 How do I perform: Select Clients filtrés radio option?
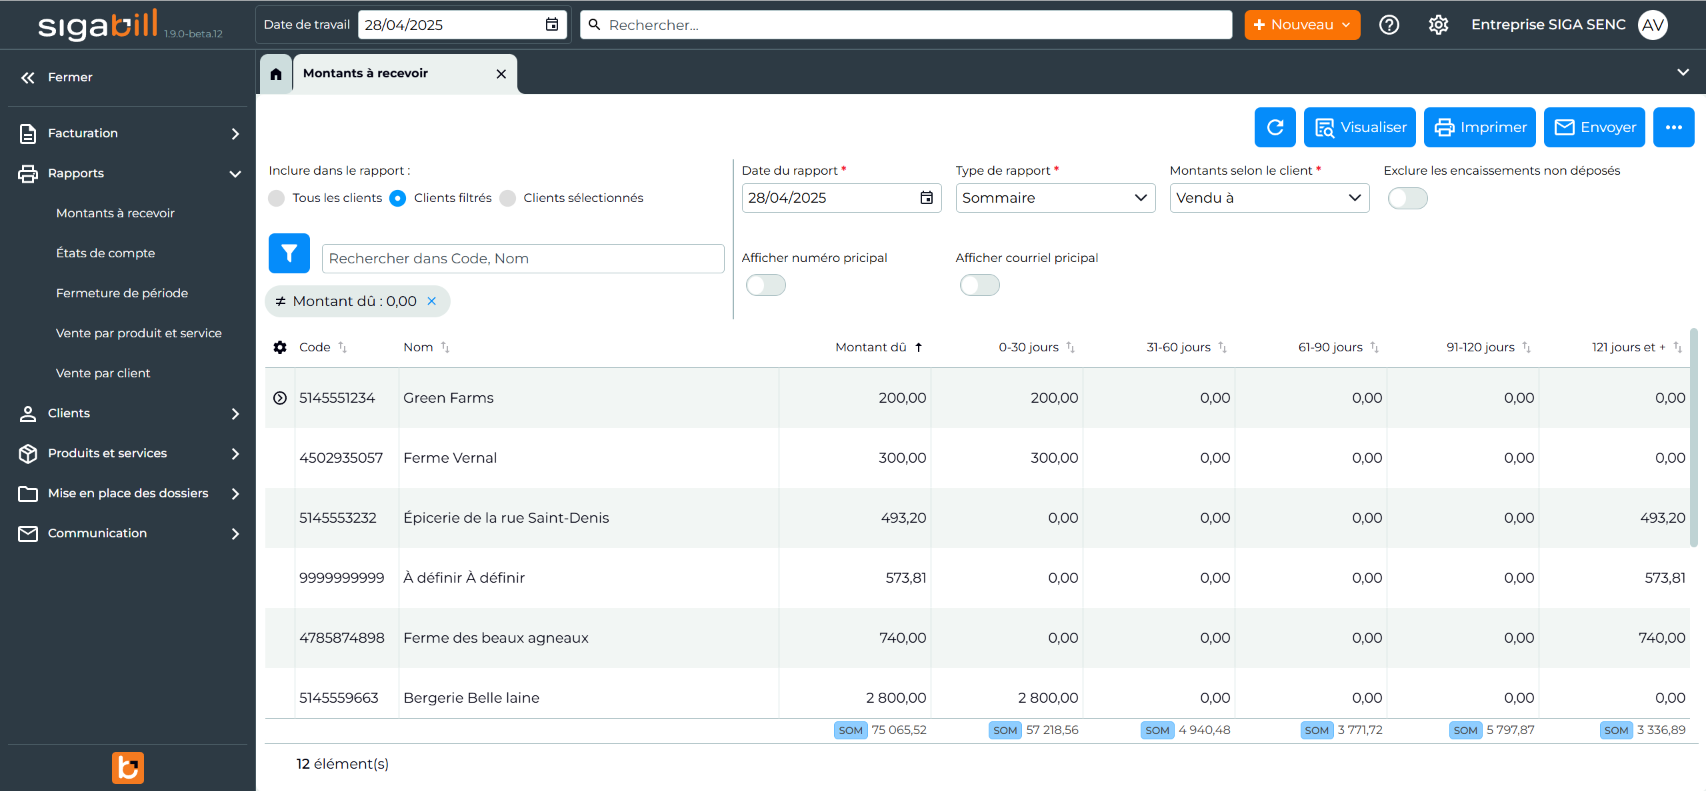[x=398, y=198]
